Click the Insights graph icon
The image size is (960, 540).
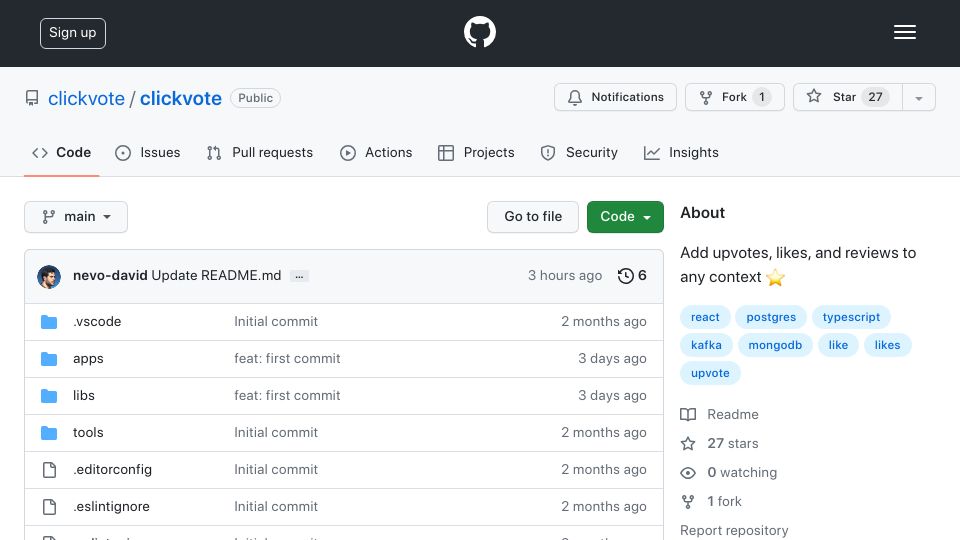click(651, 152)
